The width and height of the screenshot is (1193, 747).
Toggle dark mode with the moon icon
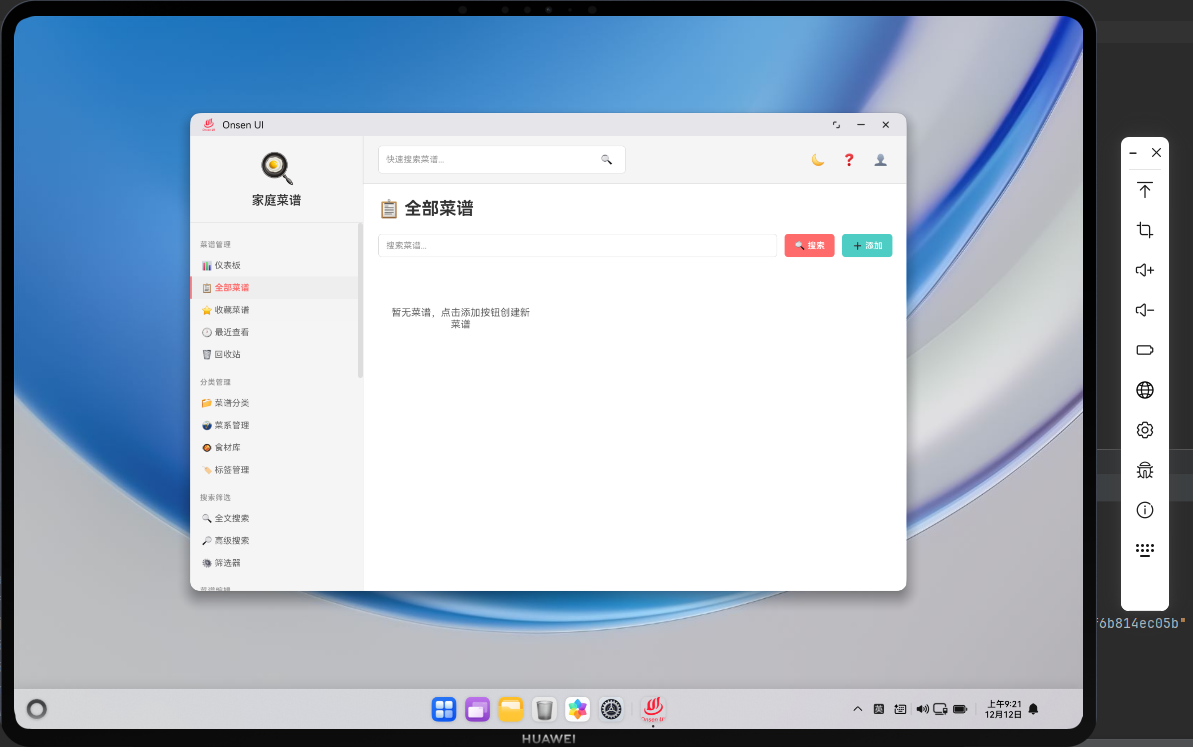817,159
